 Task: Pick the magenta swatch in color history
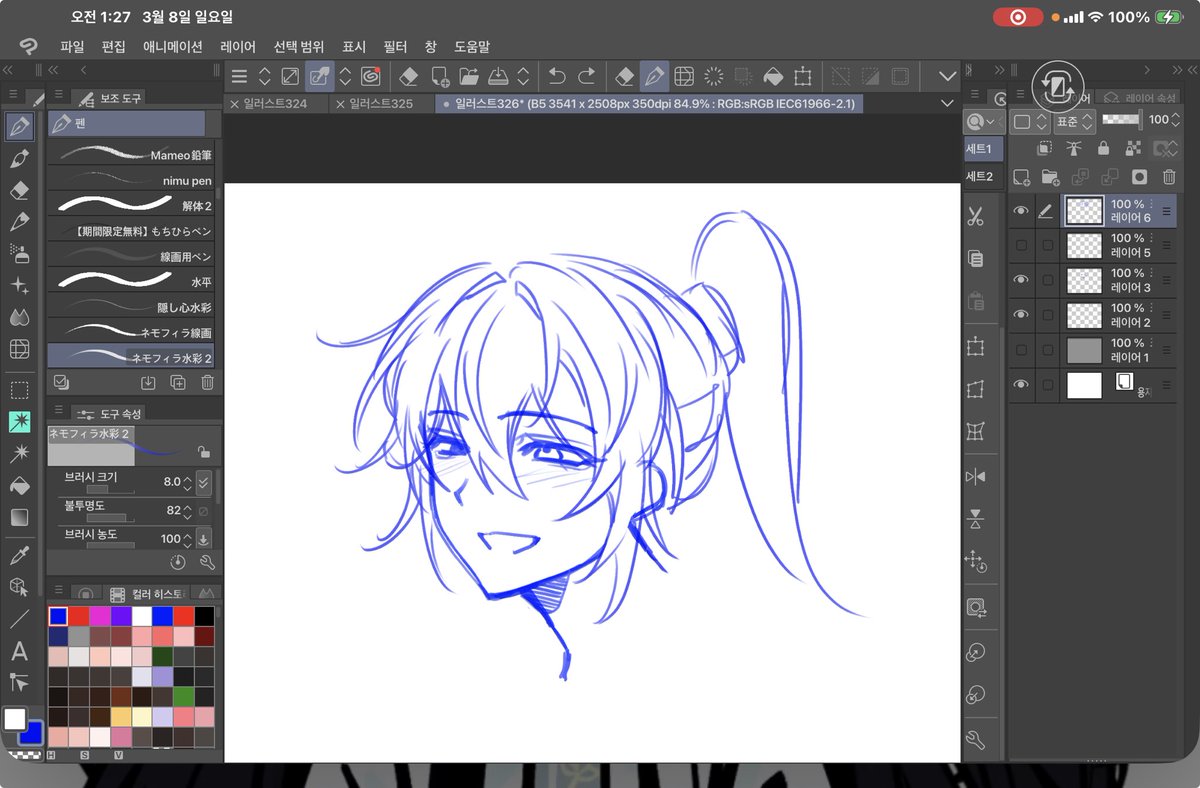pyautogui.click(x=100, y=616)
